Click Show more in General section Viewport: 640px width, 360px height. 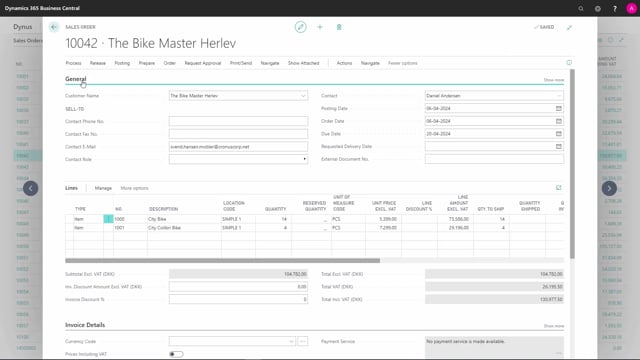[x=553, y=80]
